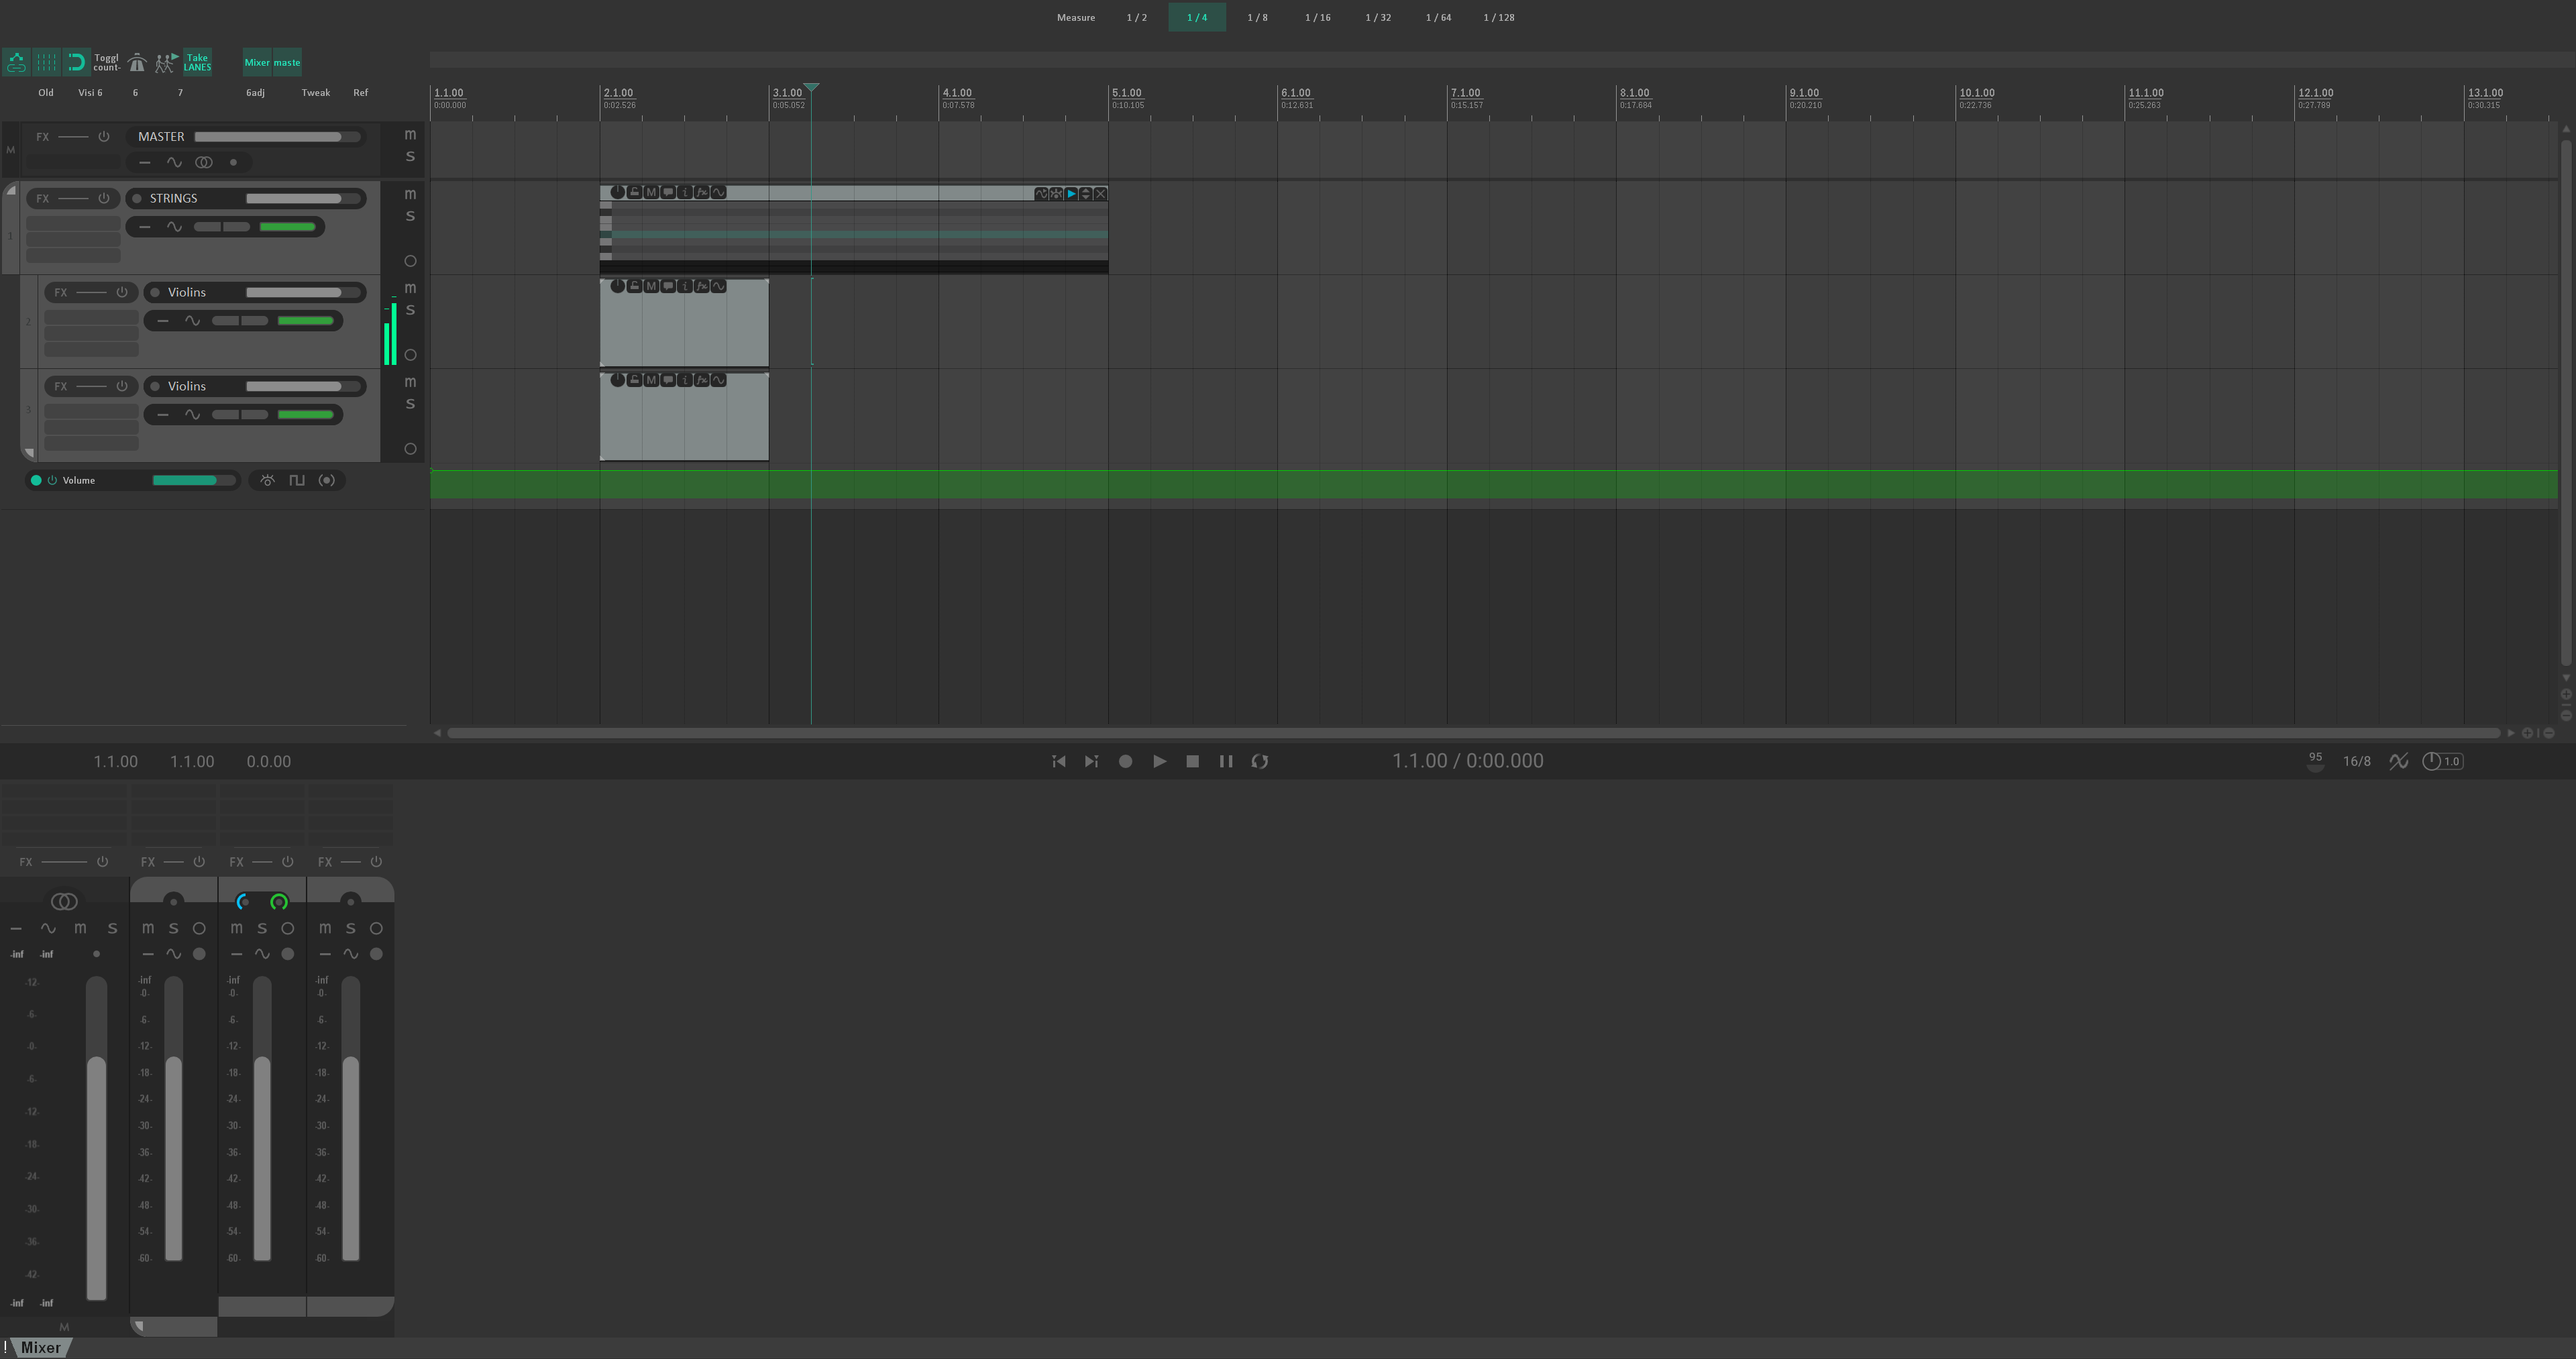
Task: Click the Take LANES toolbar button
Action: [197, 62]
